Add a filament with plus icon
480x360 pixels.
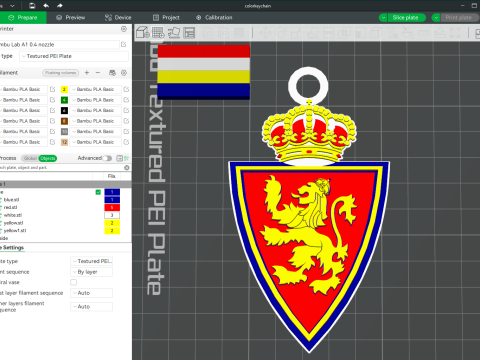point(87,73)
